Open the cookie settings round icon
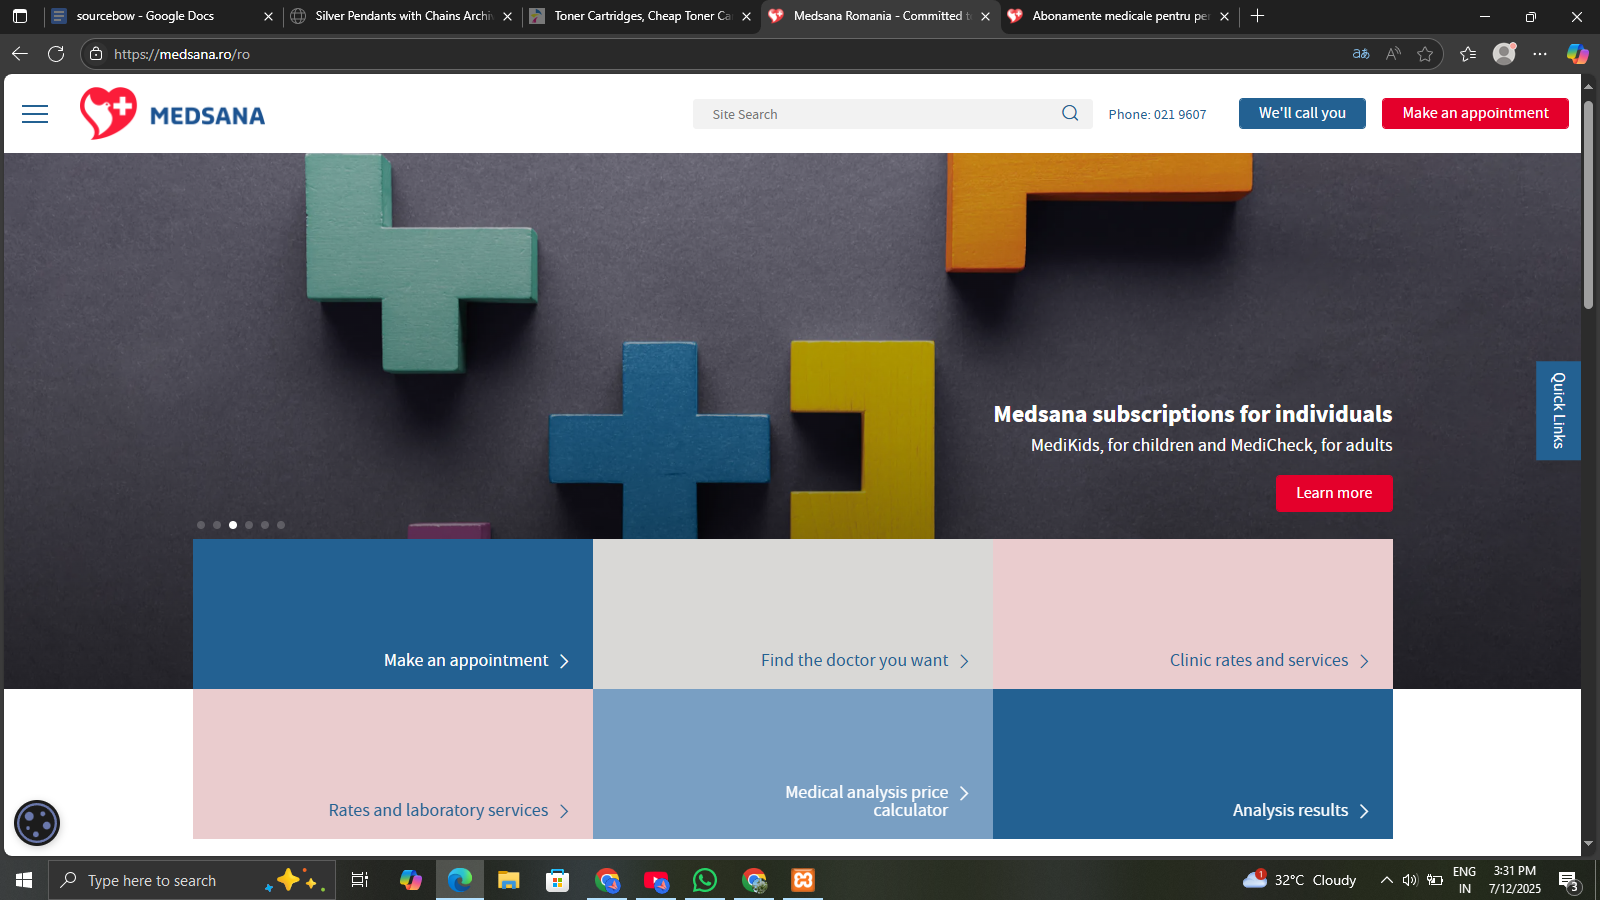1600x900 pixels. pos(37,824)
